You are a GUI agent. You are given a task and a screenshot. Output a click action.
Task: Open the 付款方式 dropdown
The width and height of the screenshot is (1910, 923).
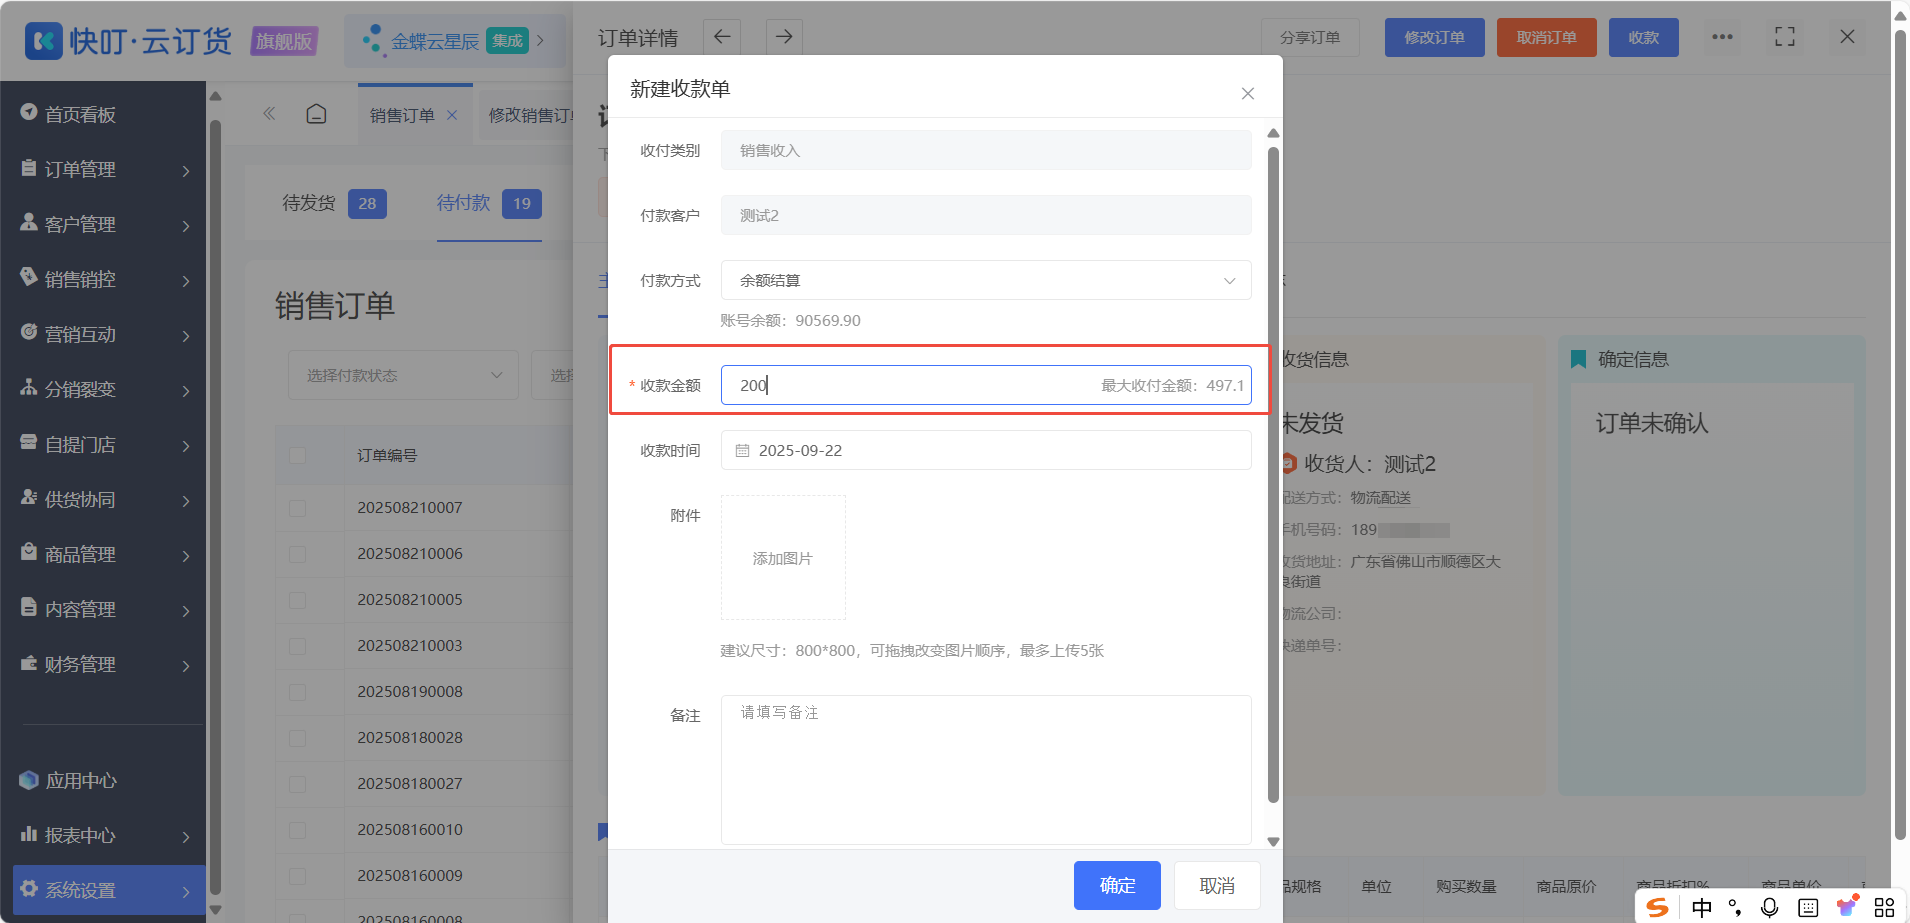(x=986, y=280)
